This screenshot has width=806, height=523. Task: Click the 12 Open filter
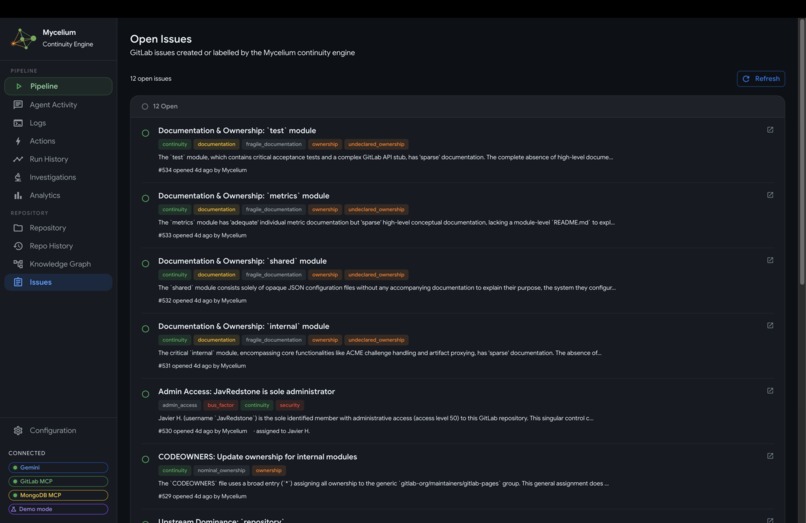coord(159,106)
